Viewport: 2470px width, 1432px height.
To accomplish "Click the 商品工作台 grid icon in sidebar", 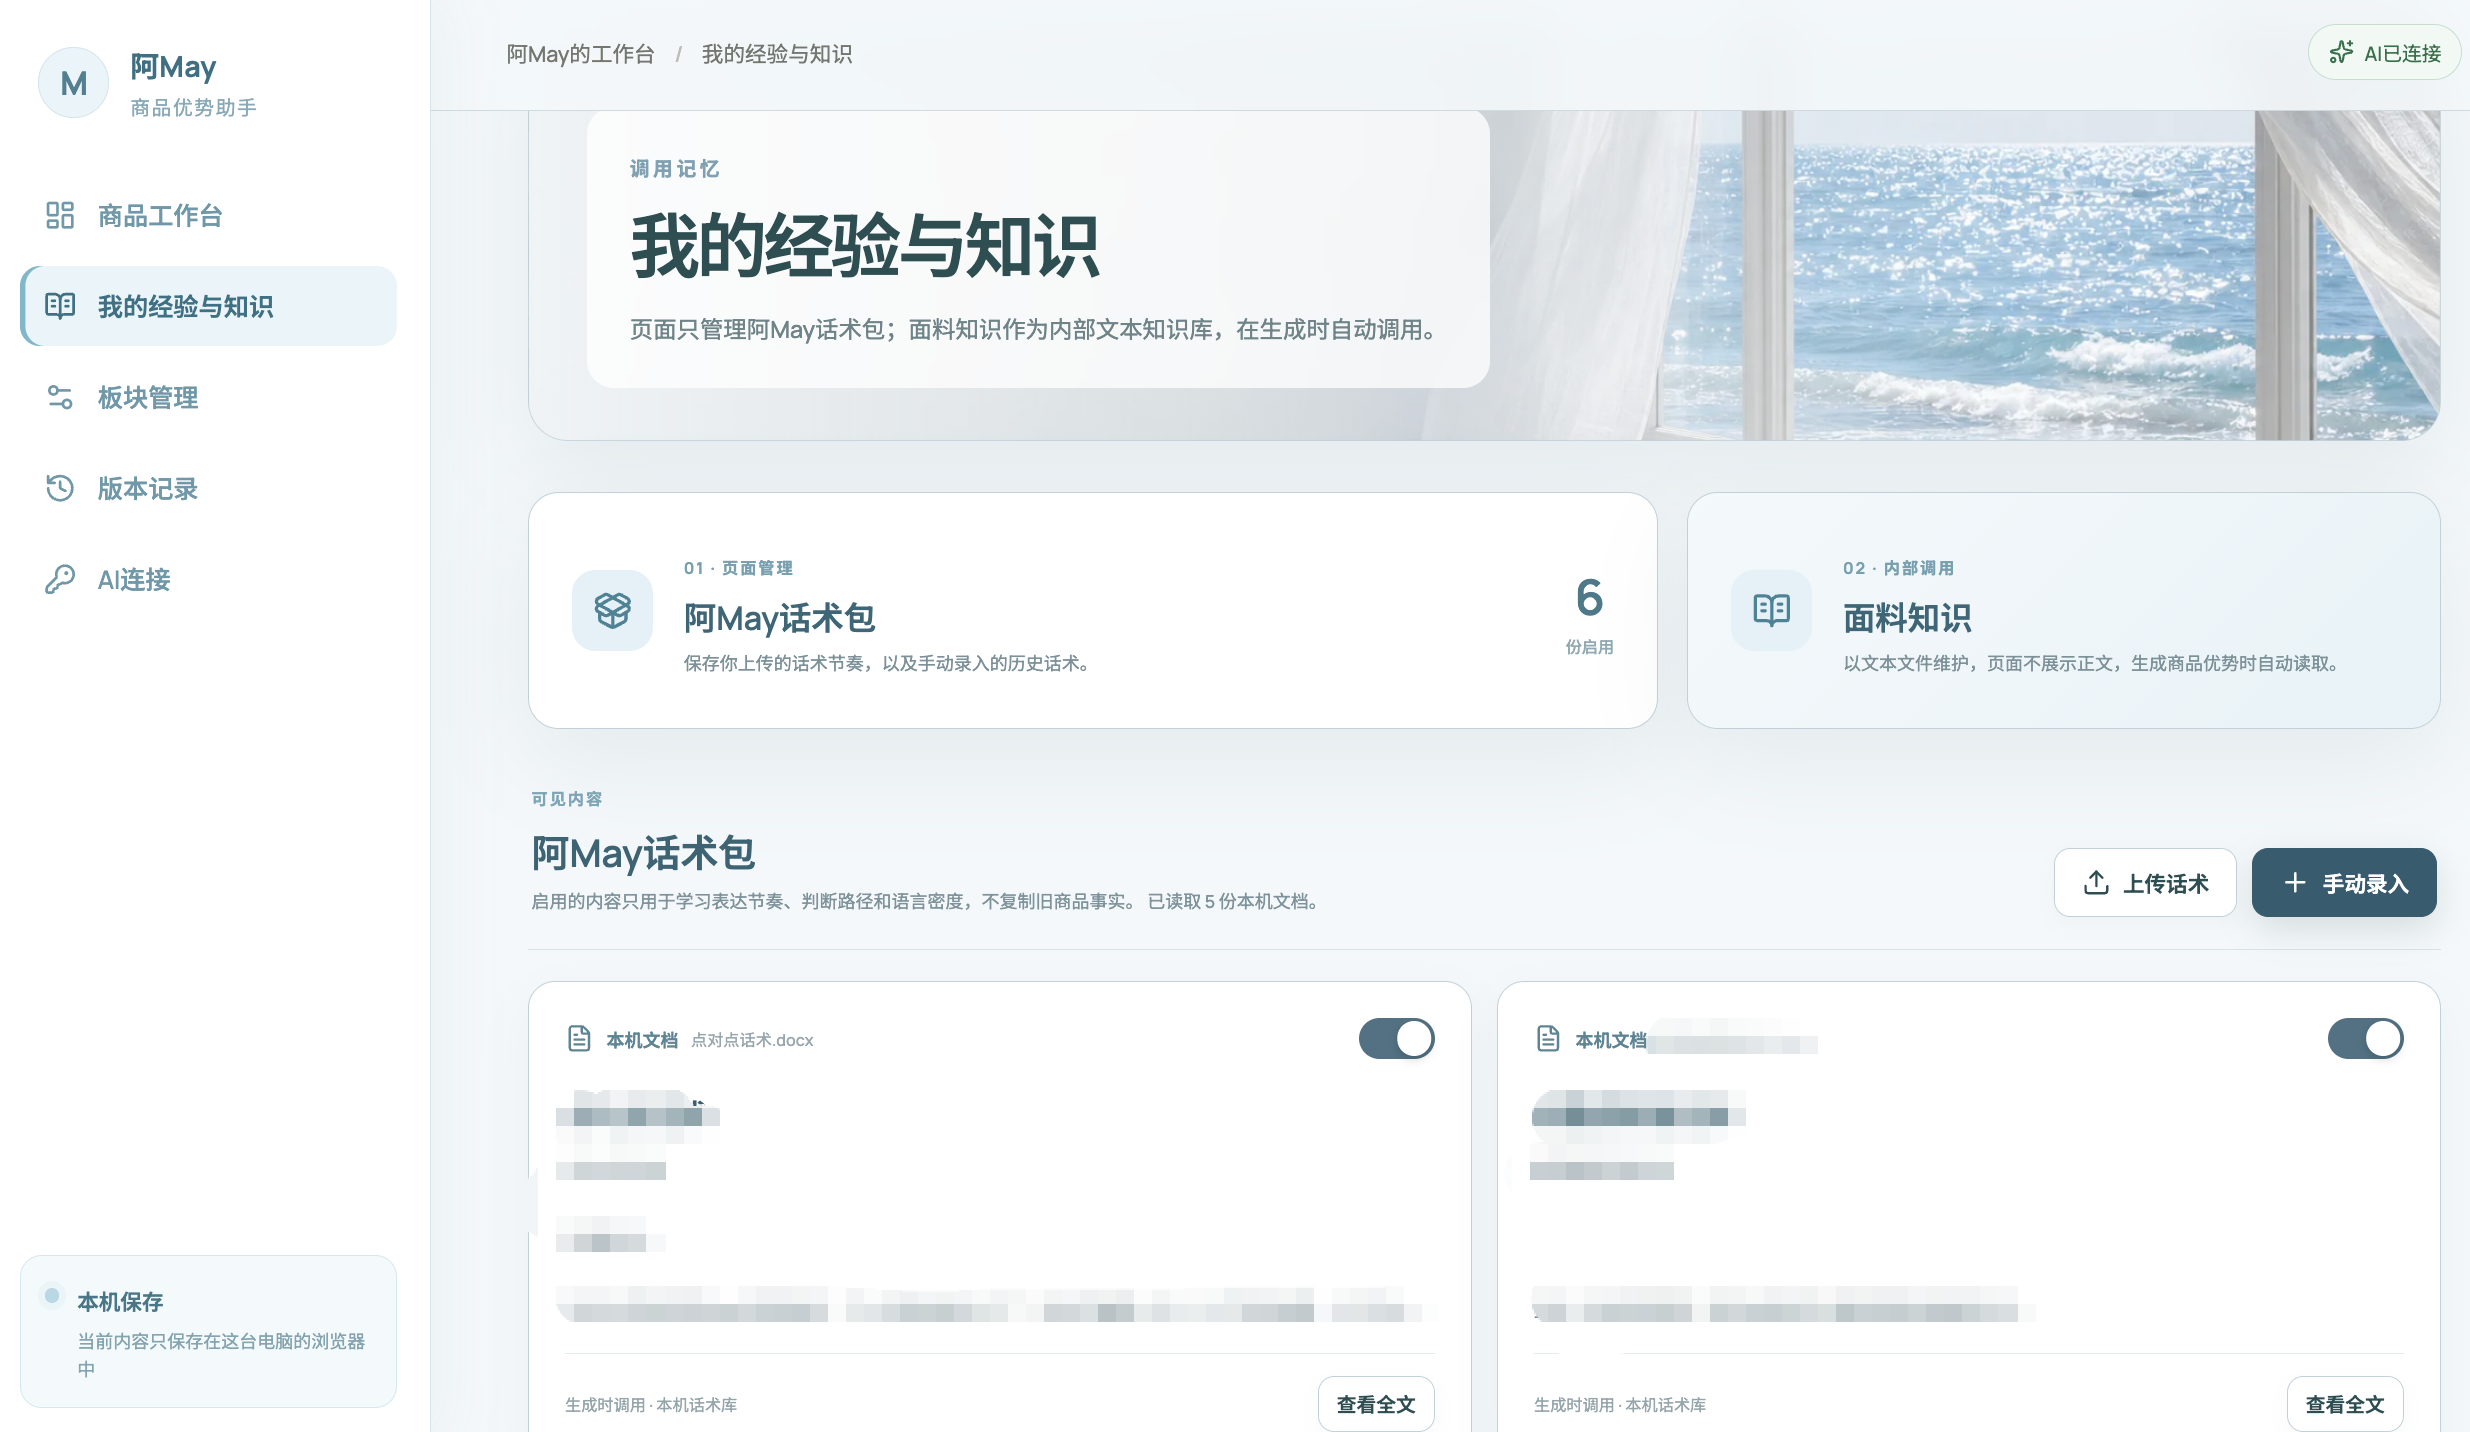I will [x=60, y=215].
